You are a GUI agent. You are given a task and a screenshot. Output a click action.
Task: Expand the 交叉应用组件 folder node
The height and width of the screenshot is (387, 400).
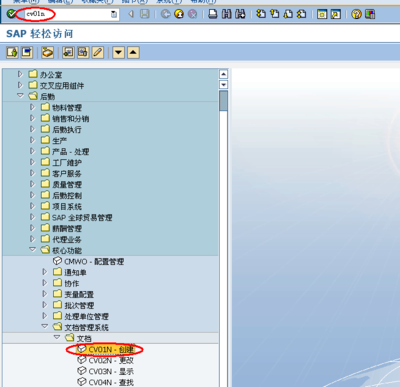coord(20,85)
